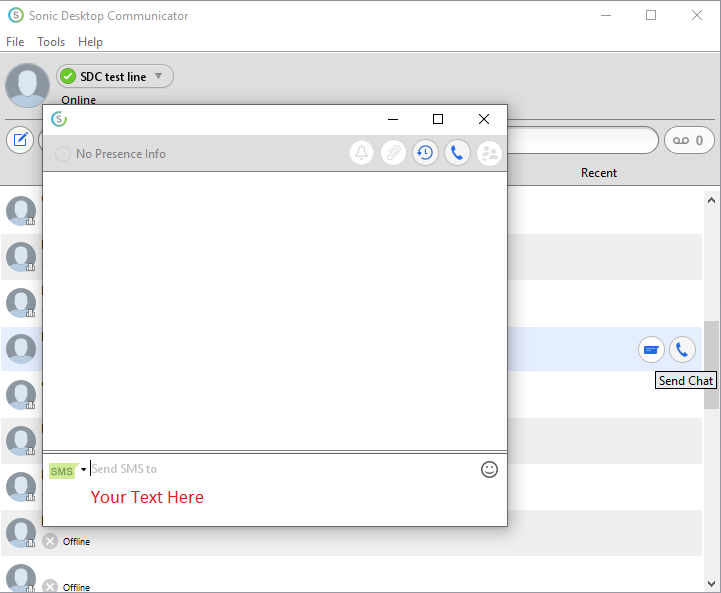Select the first contact avatar in list
This screenshot has height=593, width=721.
21,211
